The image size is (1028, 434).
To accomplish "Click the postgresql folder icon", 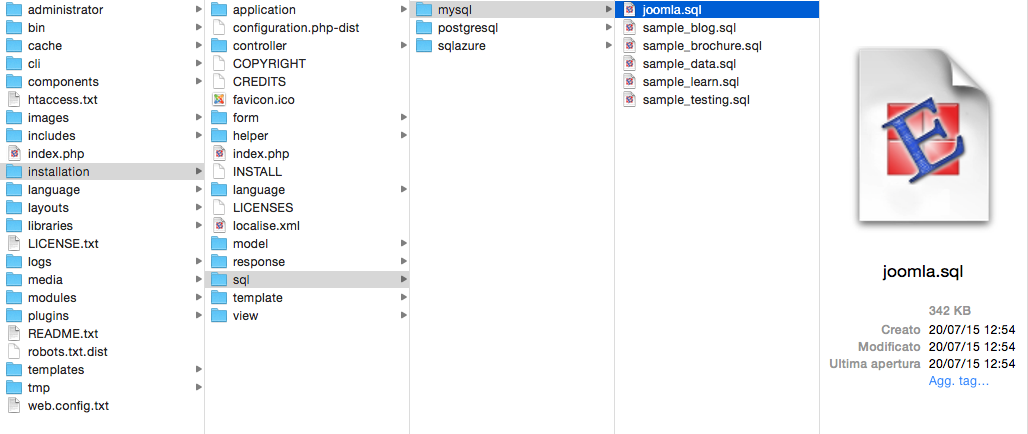I will click(424, 28).
